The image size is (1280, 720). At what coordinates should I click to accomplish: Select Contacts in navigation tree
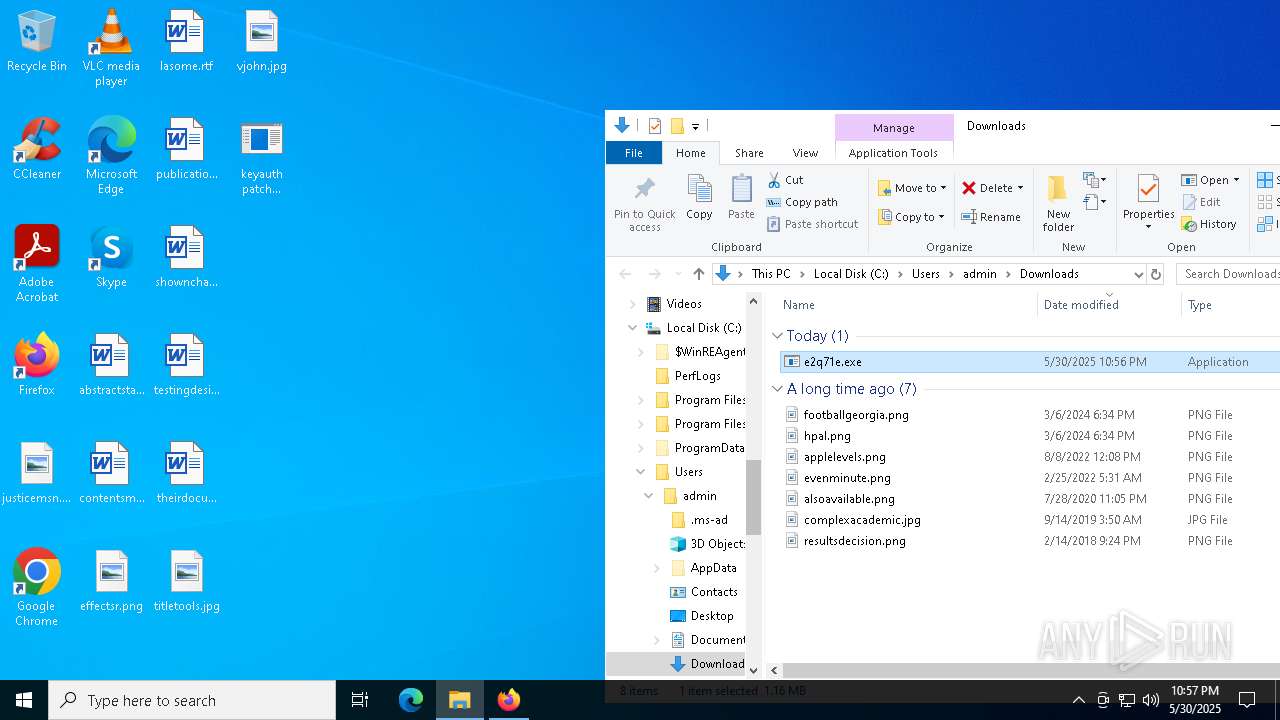tap(714, 592)
